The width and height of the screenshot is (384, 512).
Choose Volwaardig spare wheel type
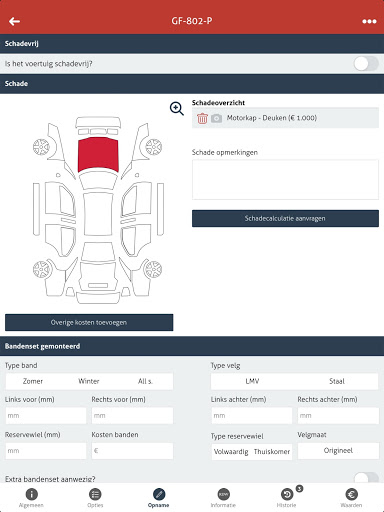coord(231,452)
